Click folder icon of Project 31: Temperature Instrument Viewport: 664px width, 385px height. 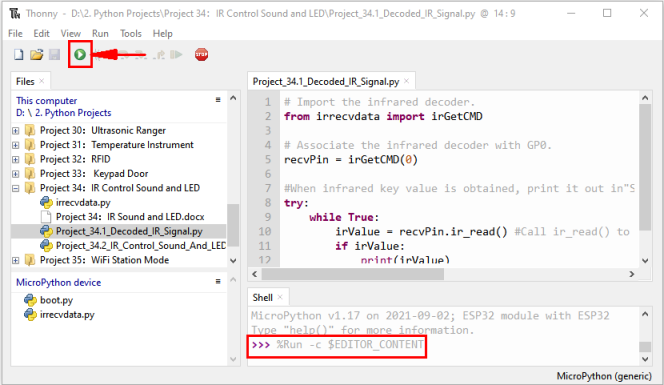(x=30, y=145)
